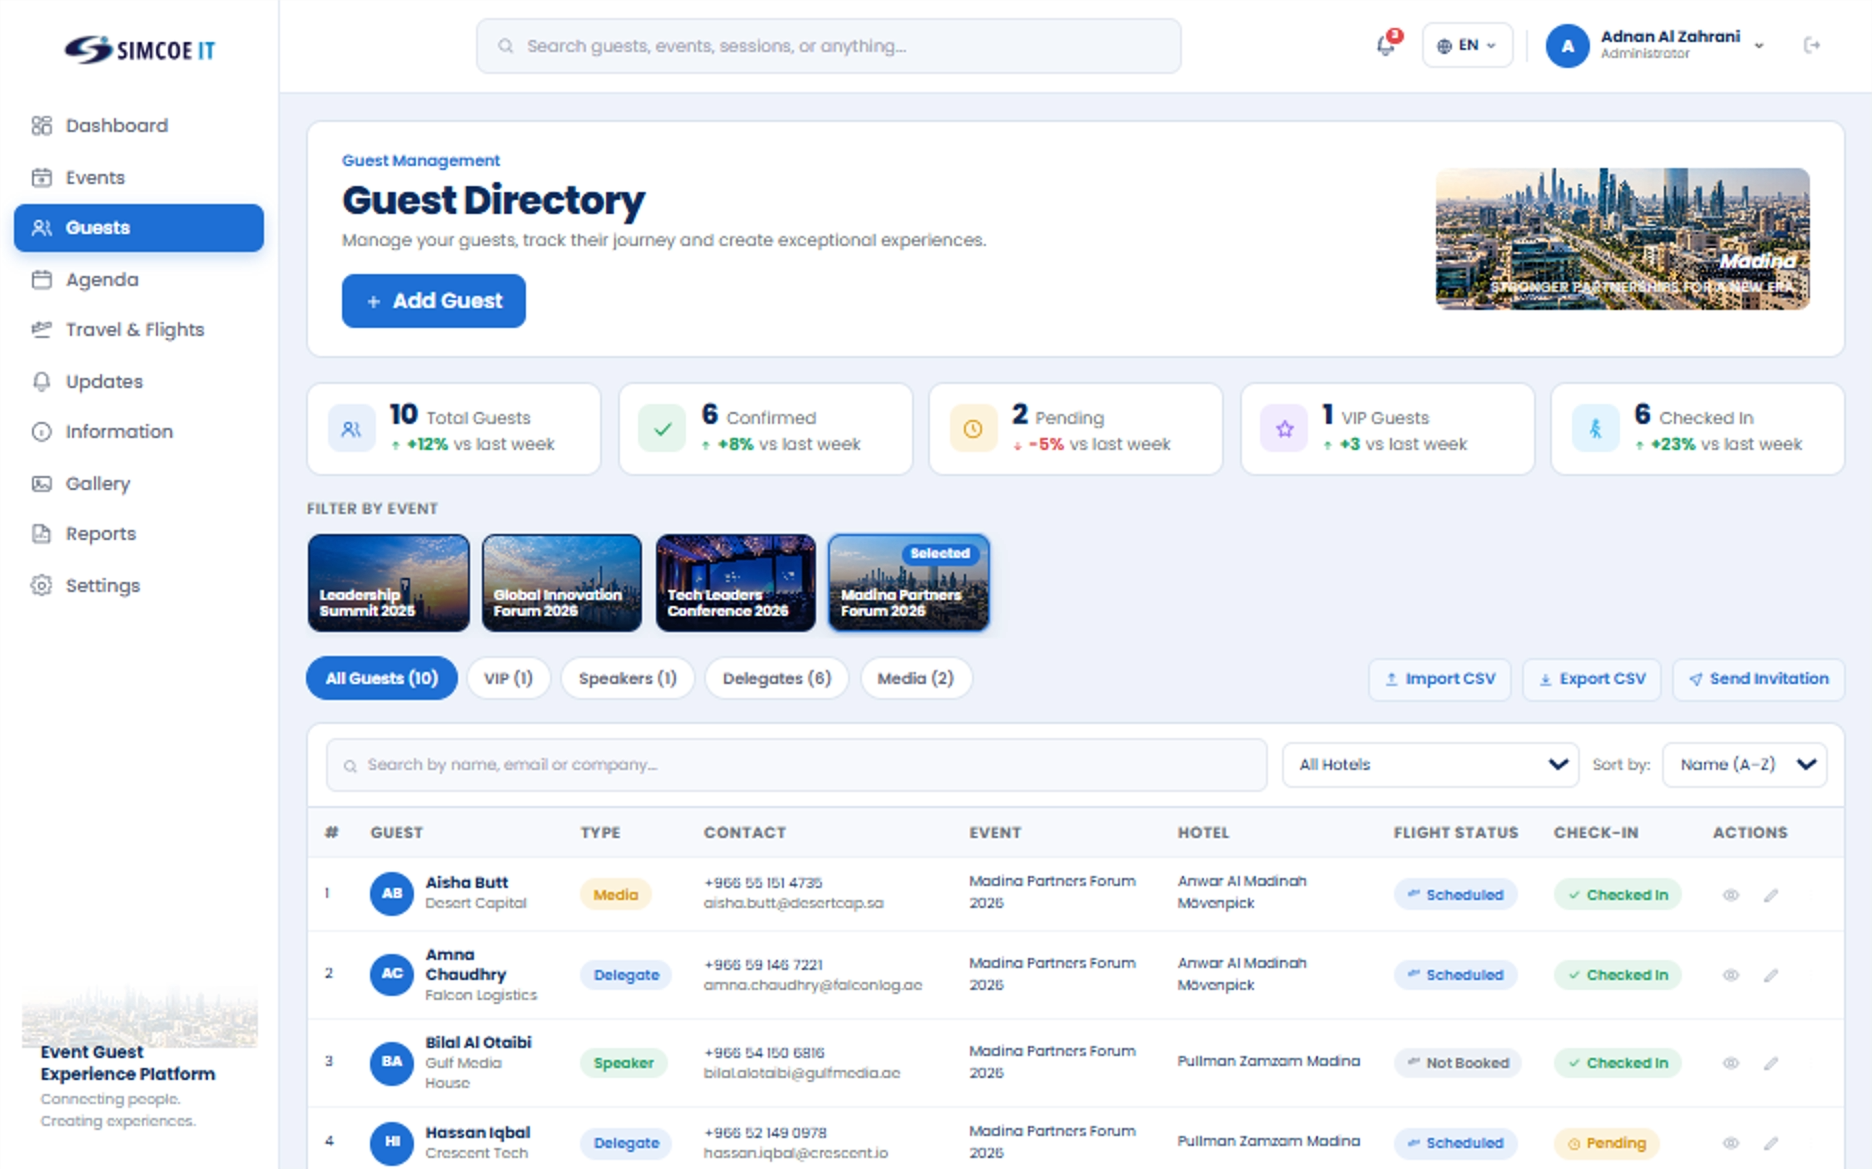Click the VIP Guests star icon
The height and width of the screenshot is (1169, 1872).
tap(1284, 429)
